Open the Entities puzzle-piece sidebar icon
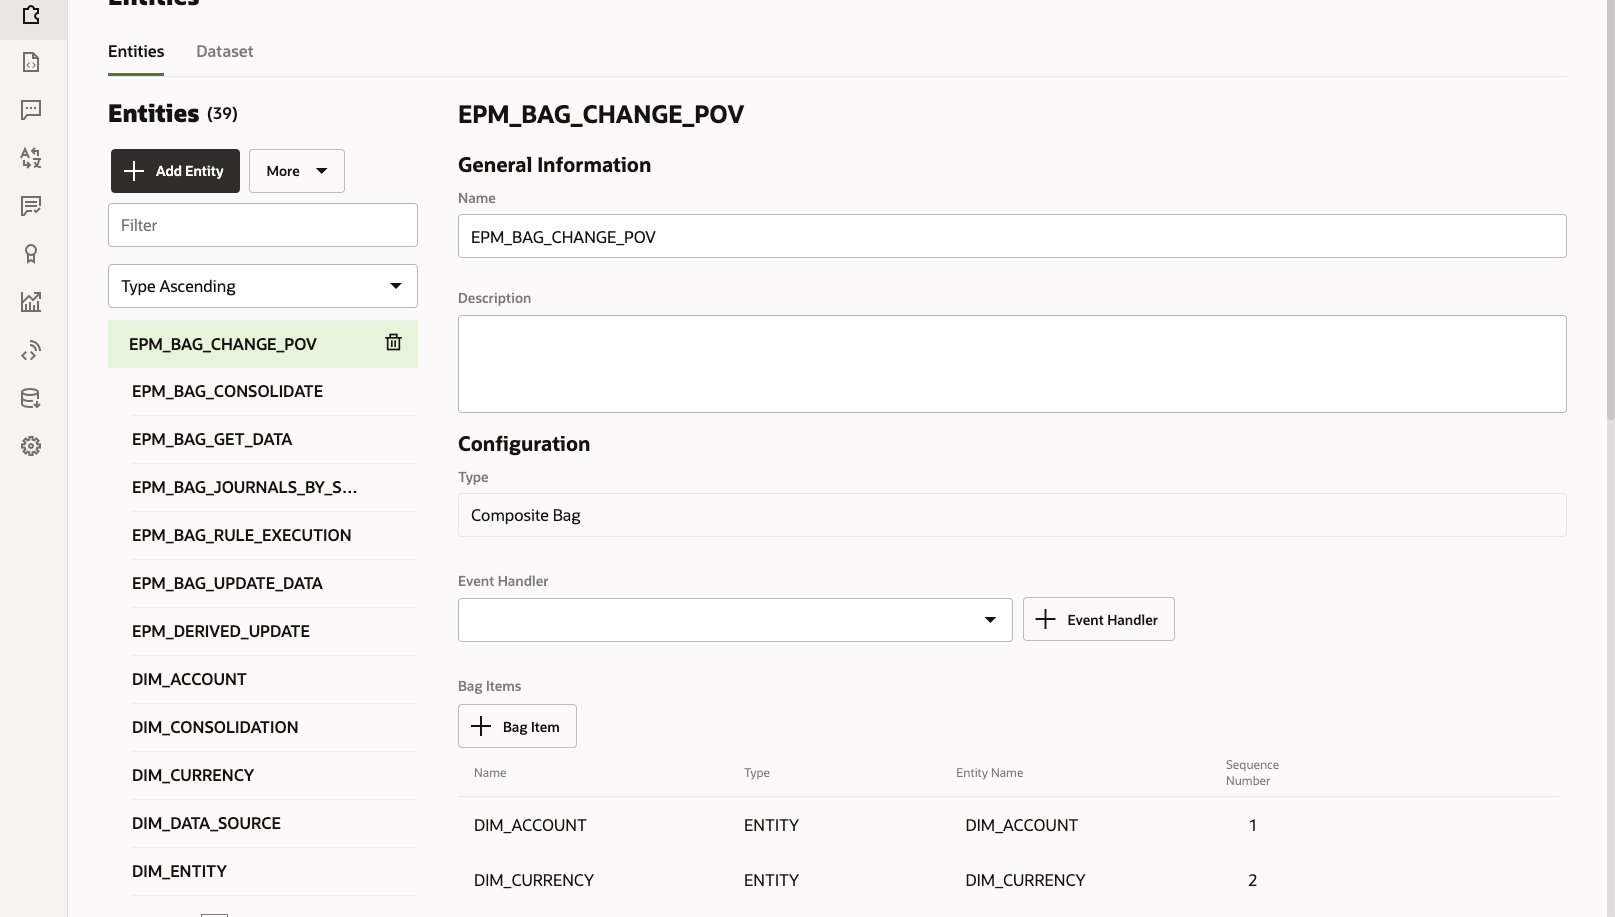The image size is (1615, 917). pos(31,15)
